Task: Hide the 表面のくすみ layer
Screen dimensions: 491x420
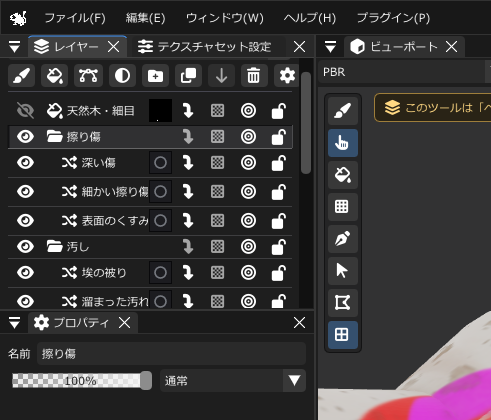Action: pyautogui.click(x=25, y=221)
